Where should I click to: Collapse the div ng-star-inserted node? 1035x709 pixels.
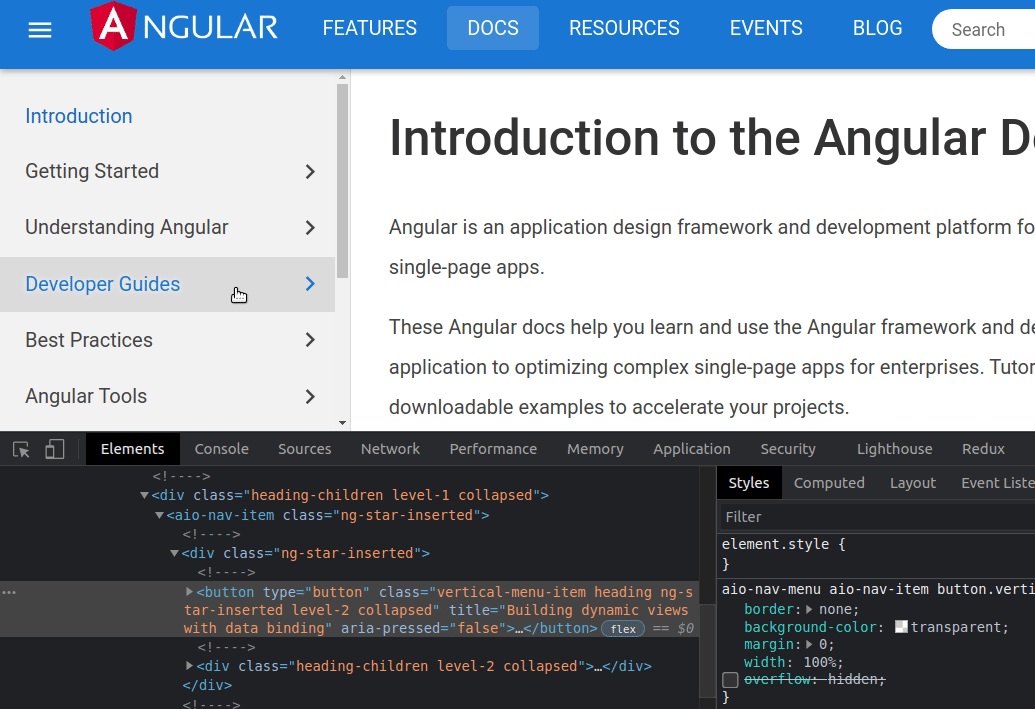[x=174, y=553]
